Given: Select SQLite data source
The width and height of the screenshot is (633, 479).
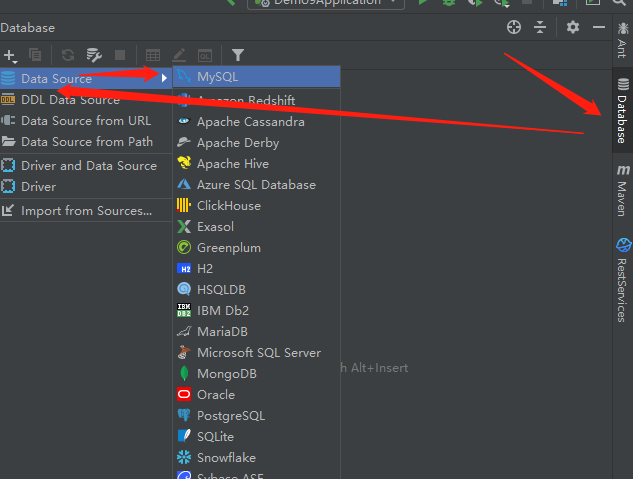Looking at the screenshot, I should (257, 436).
